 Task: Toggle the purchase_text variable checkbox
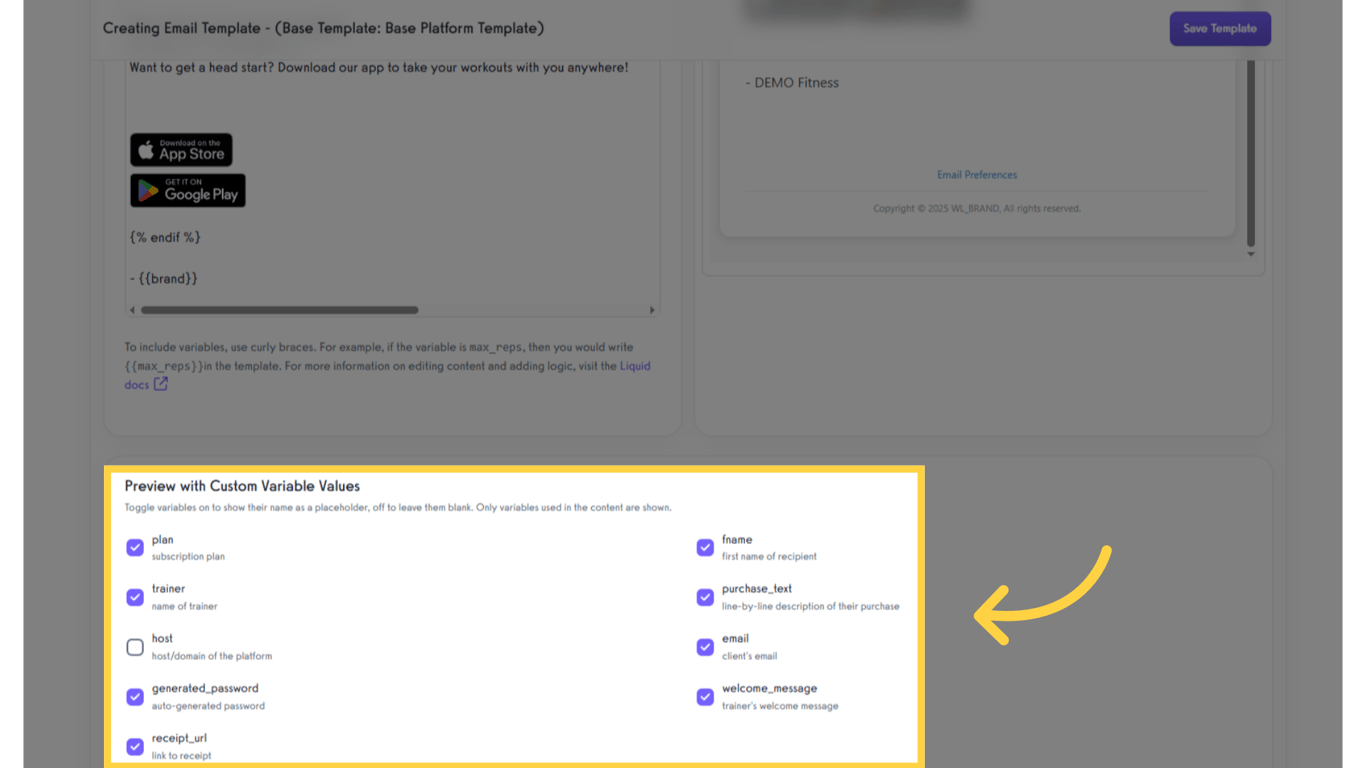pos(705,597)
